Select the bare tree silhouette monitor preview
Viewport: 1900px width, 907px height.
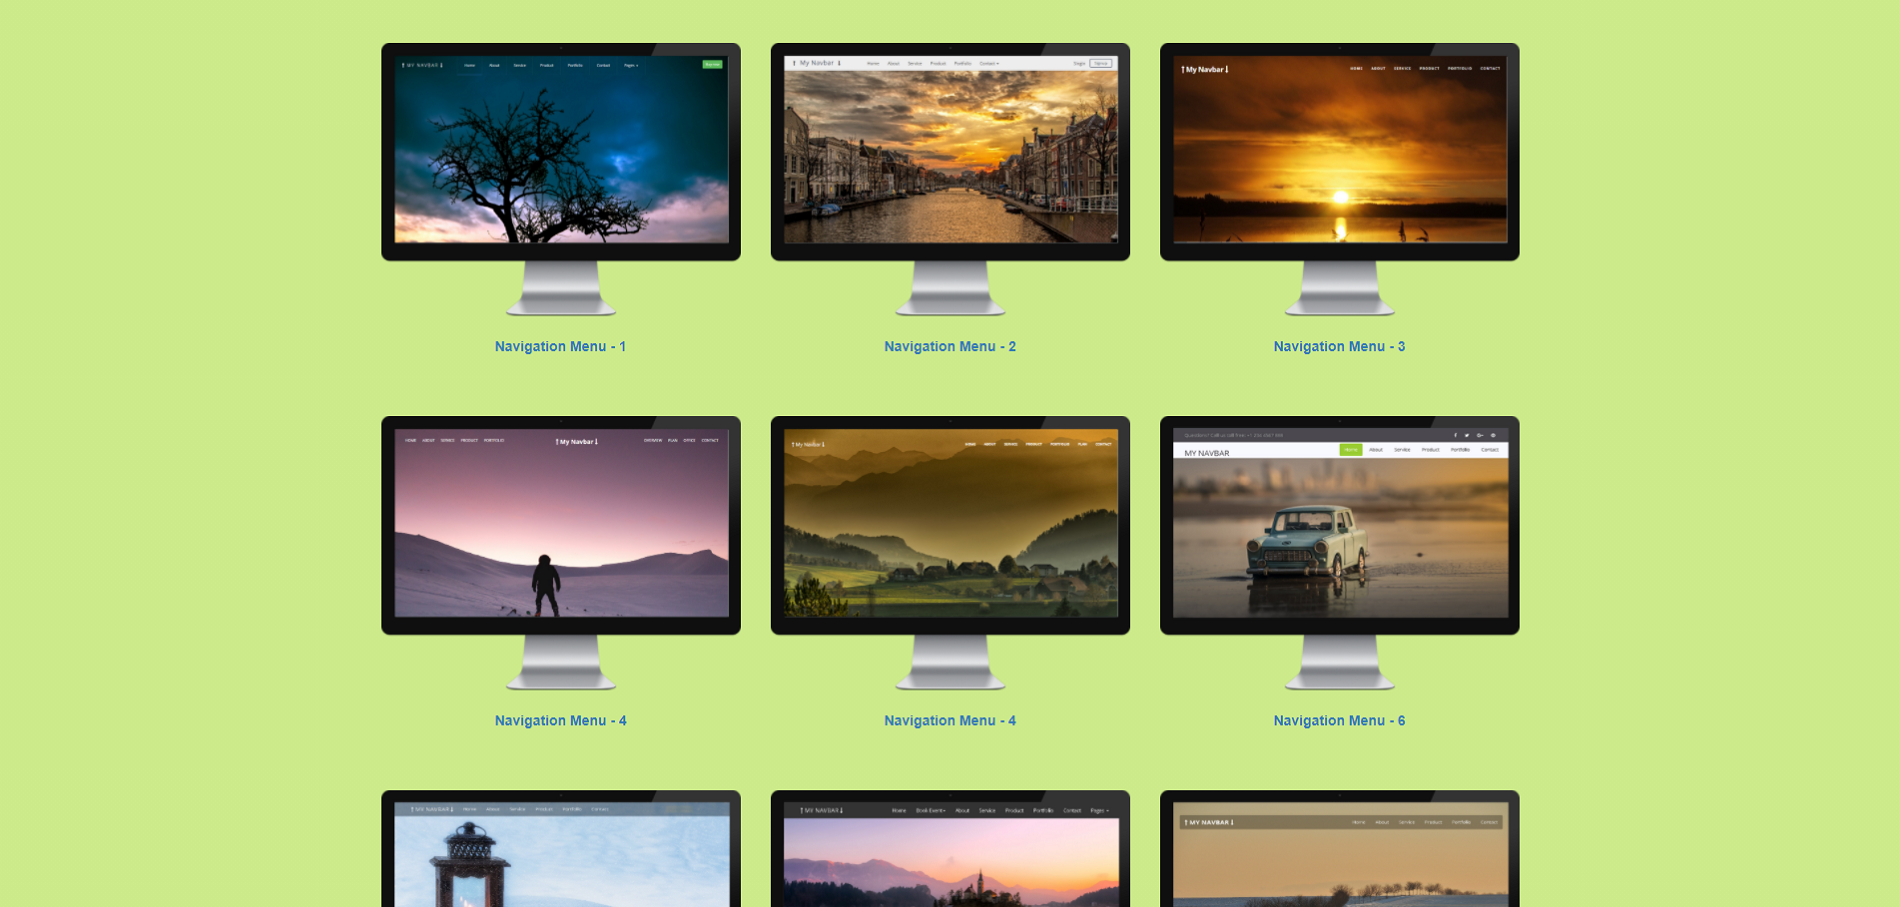coord(561,179)
